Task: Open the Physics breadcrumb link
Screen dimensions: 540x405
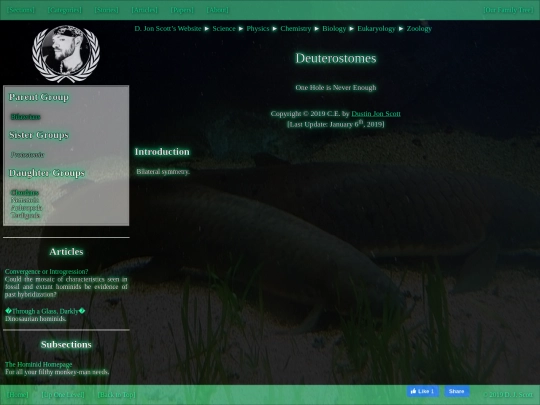Action: 258,29
